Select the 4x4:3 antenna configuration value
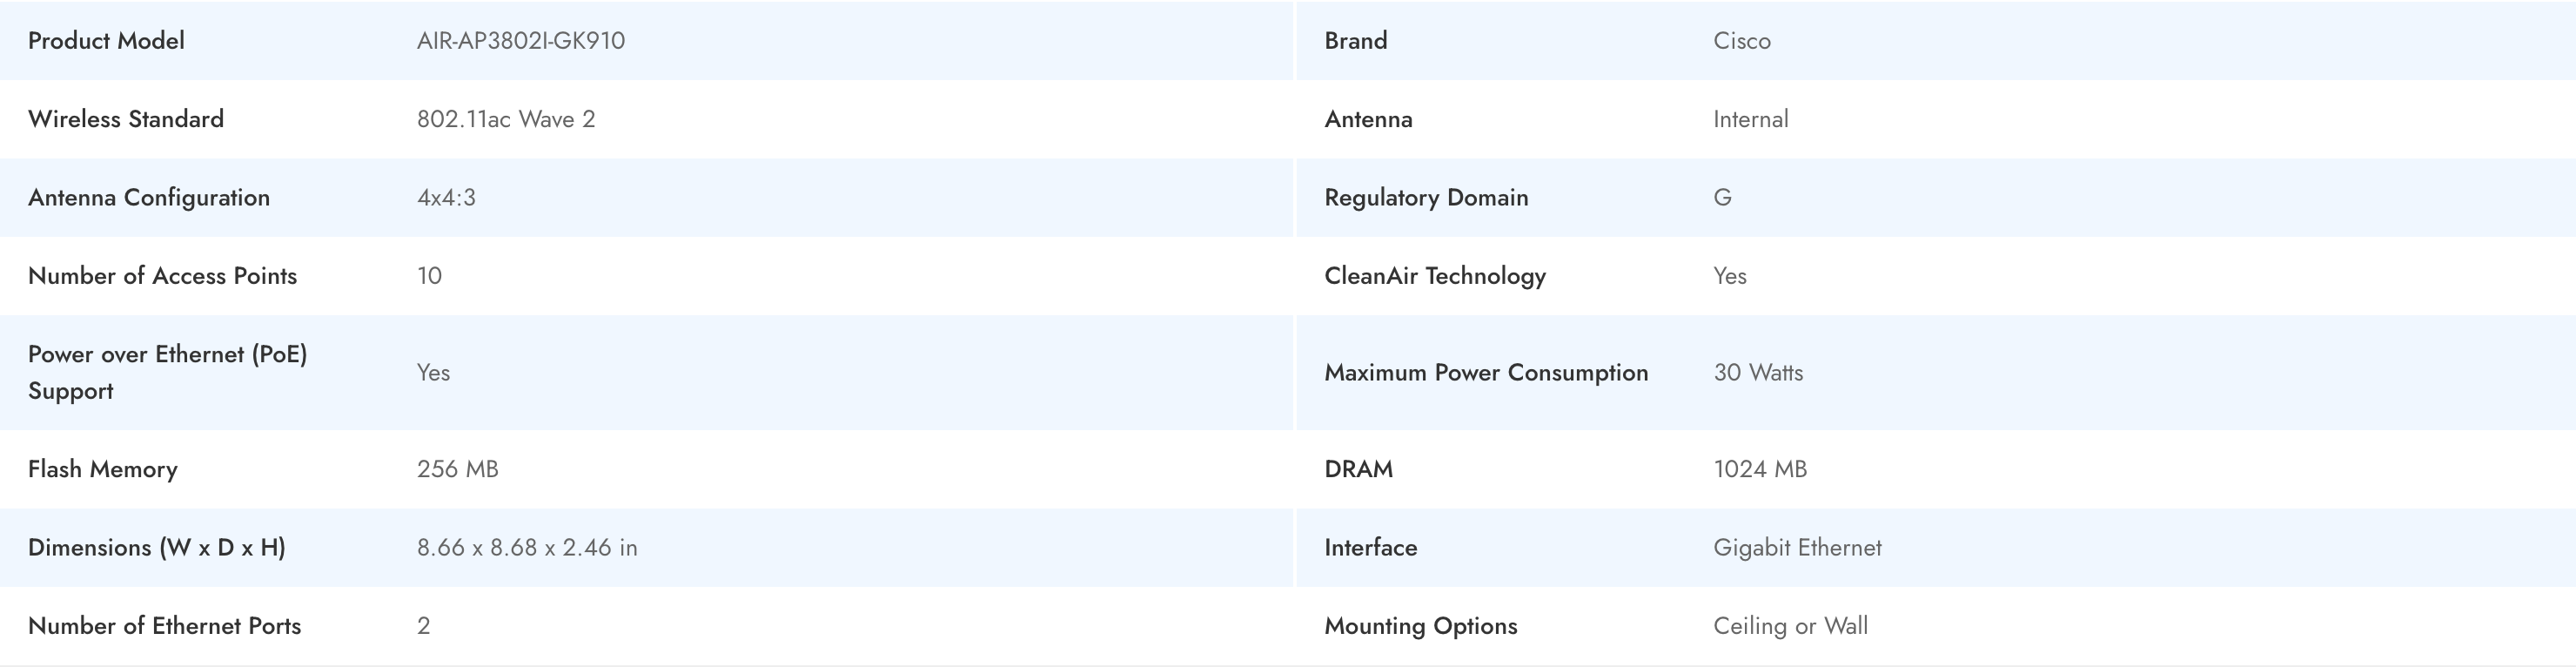This screenshot has width=2576, height=667. (446, 197)
